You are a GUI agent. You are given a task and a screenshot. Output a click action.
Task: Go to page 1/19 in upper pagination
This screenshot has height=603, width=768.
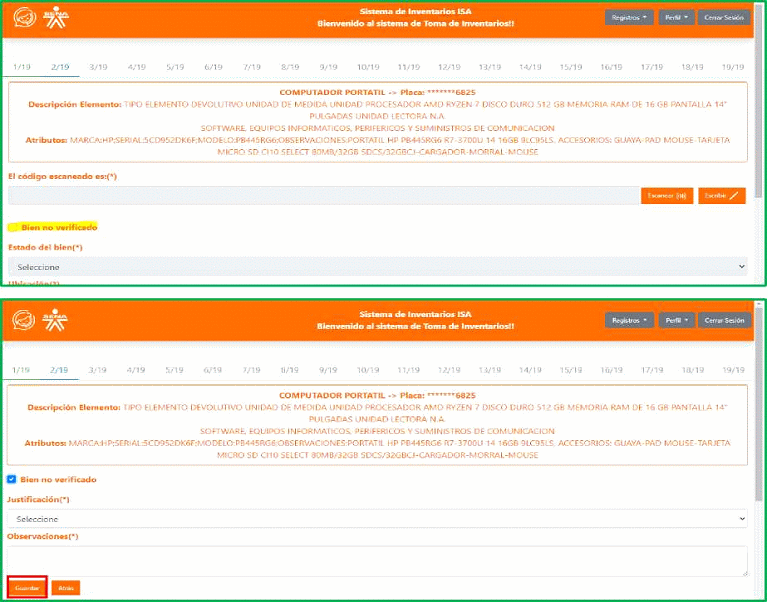click(x=21, y=67)
